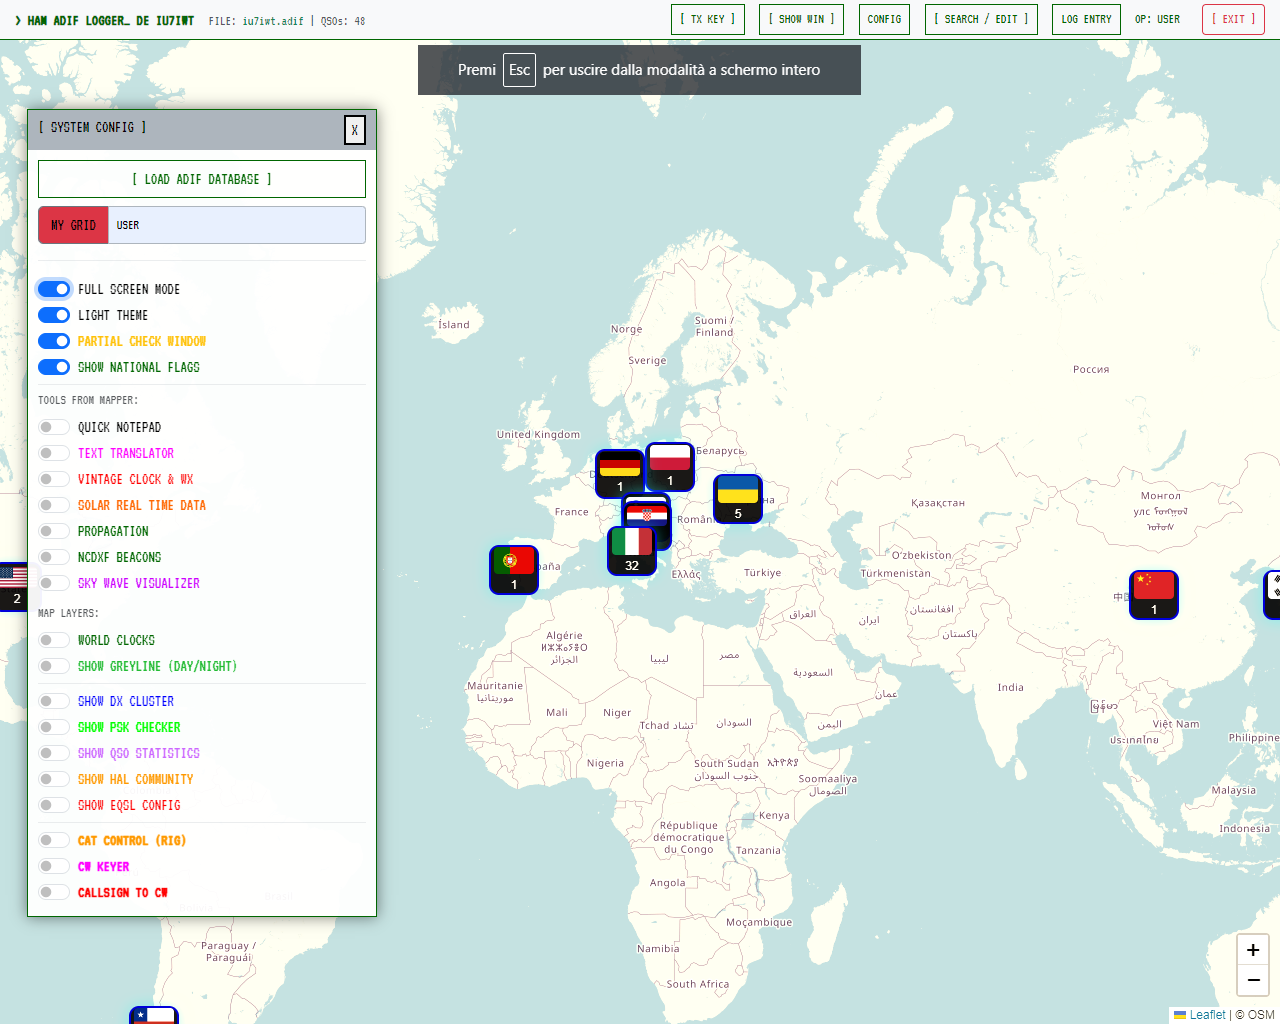
Task: Open the Config menu in top bar
Action: tap(884, 19)
